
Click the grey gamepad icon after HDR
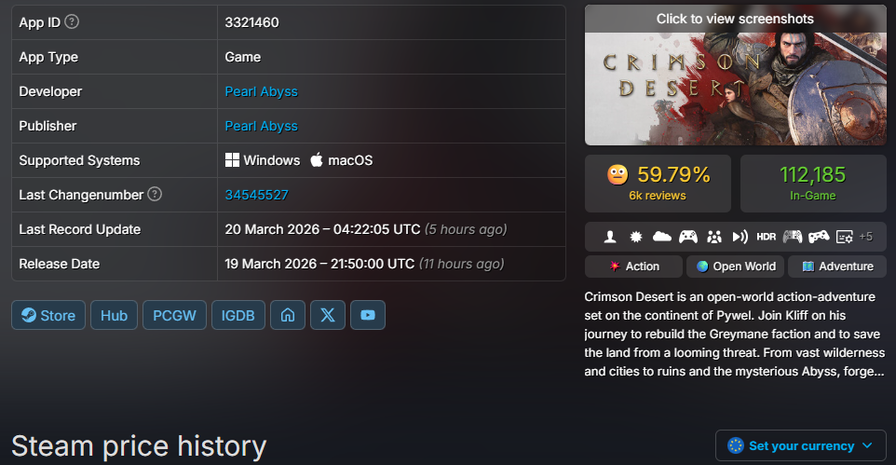point(793,236)
